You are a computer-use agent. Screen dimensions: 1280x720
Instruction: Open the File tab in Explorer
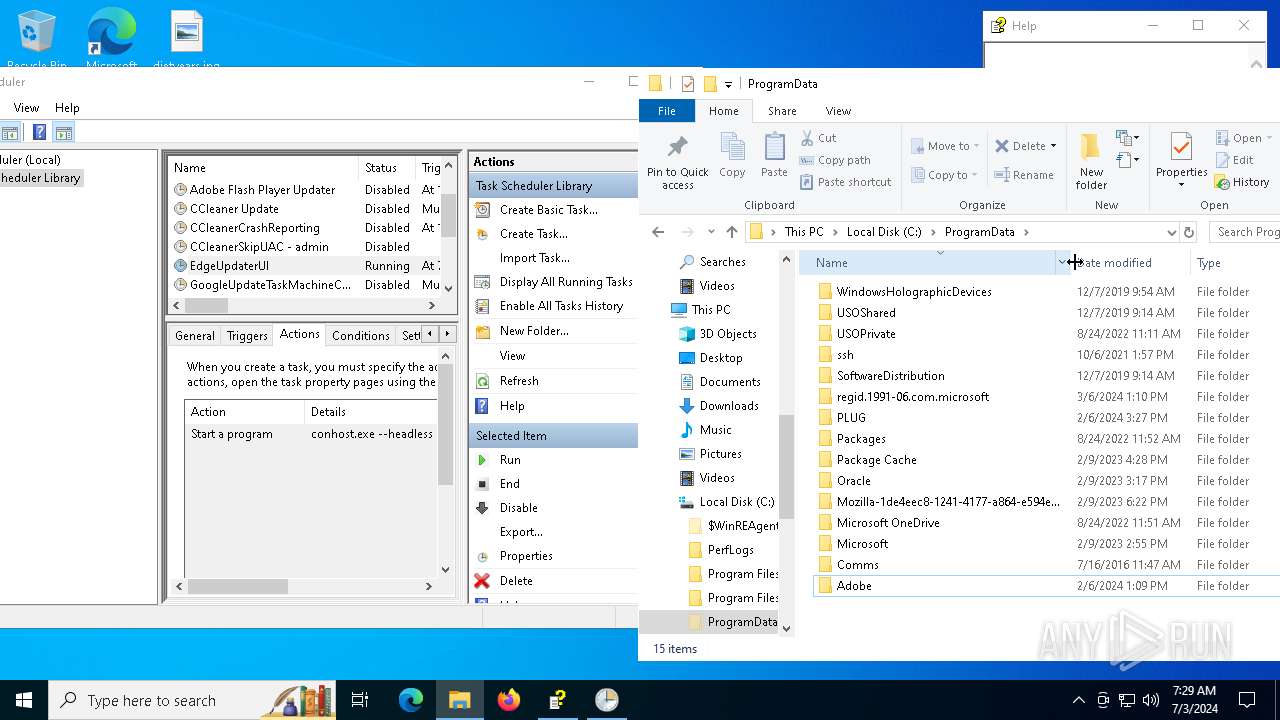[666, 111]
